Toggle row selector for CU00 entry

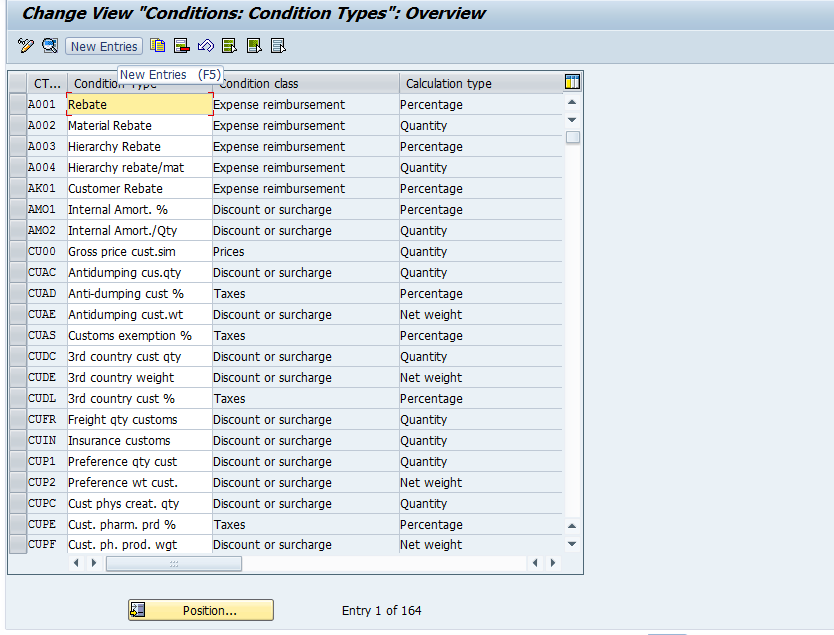[17, 251]
